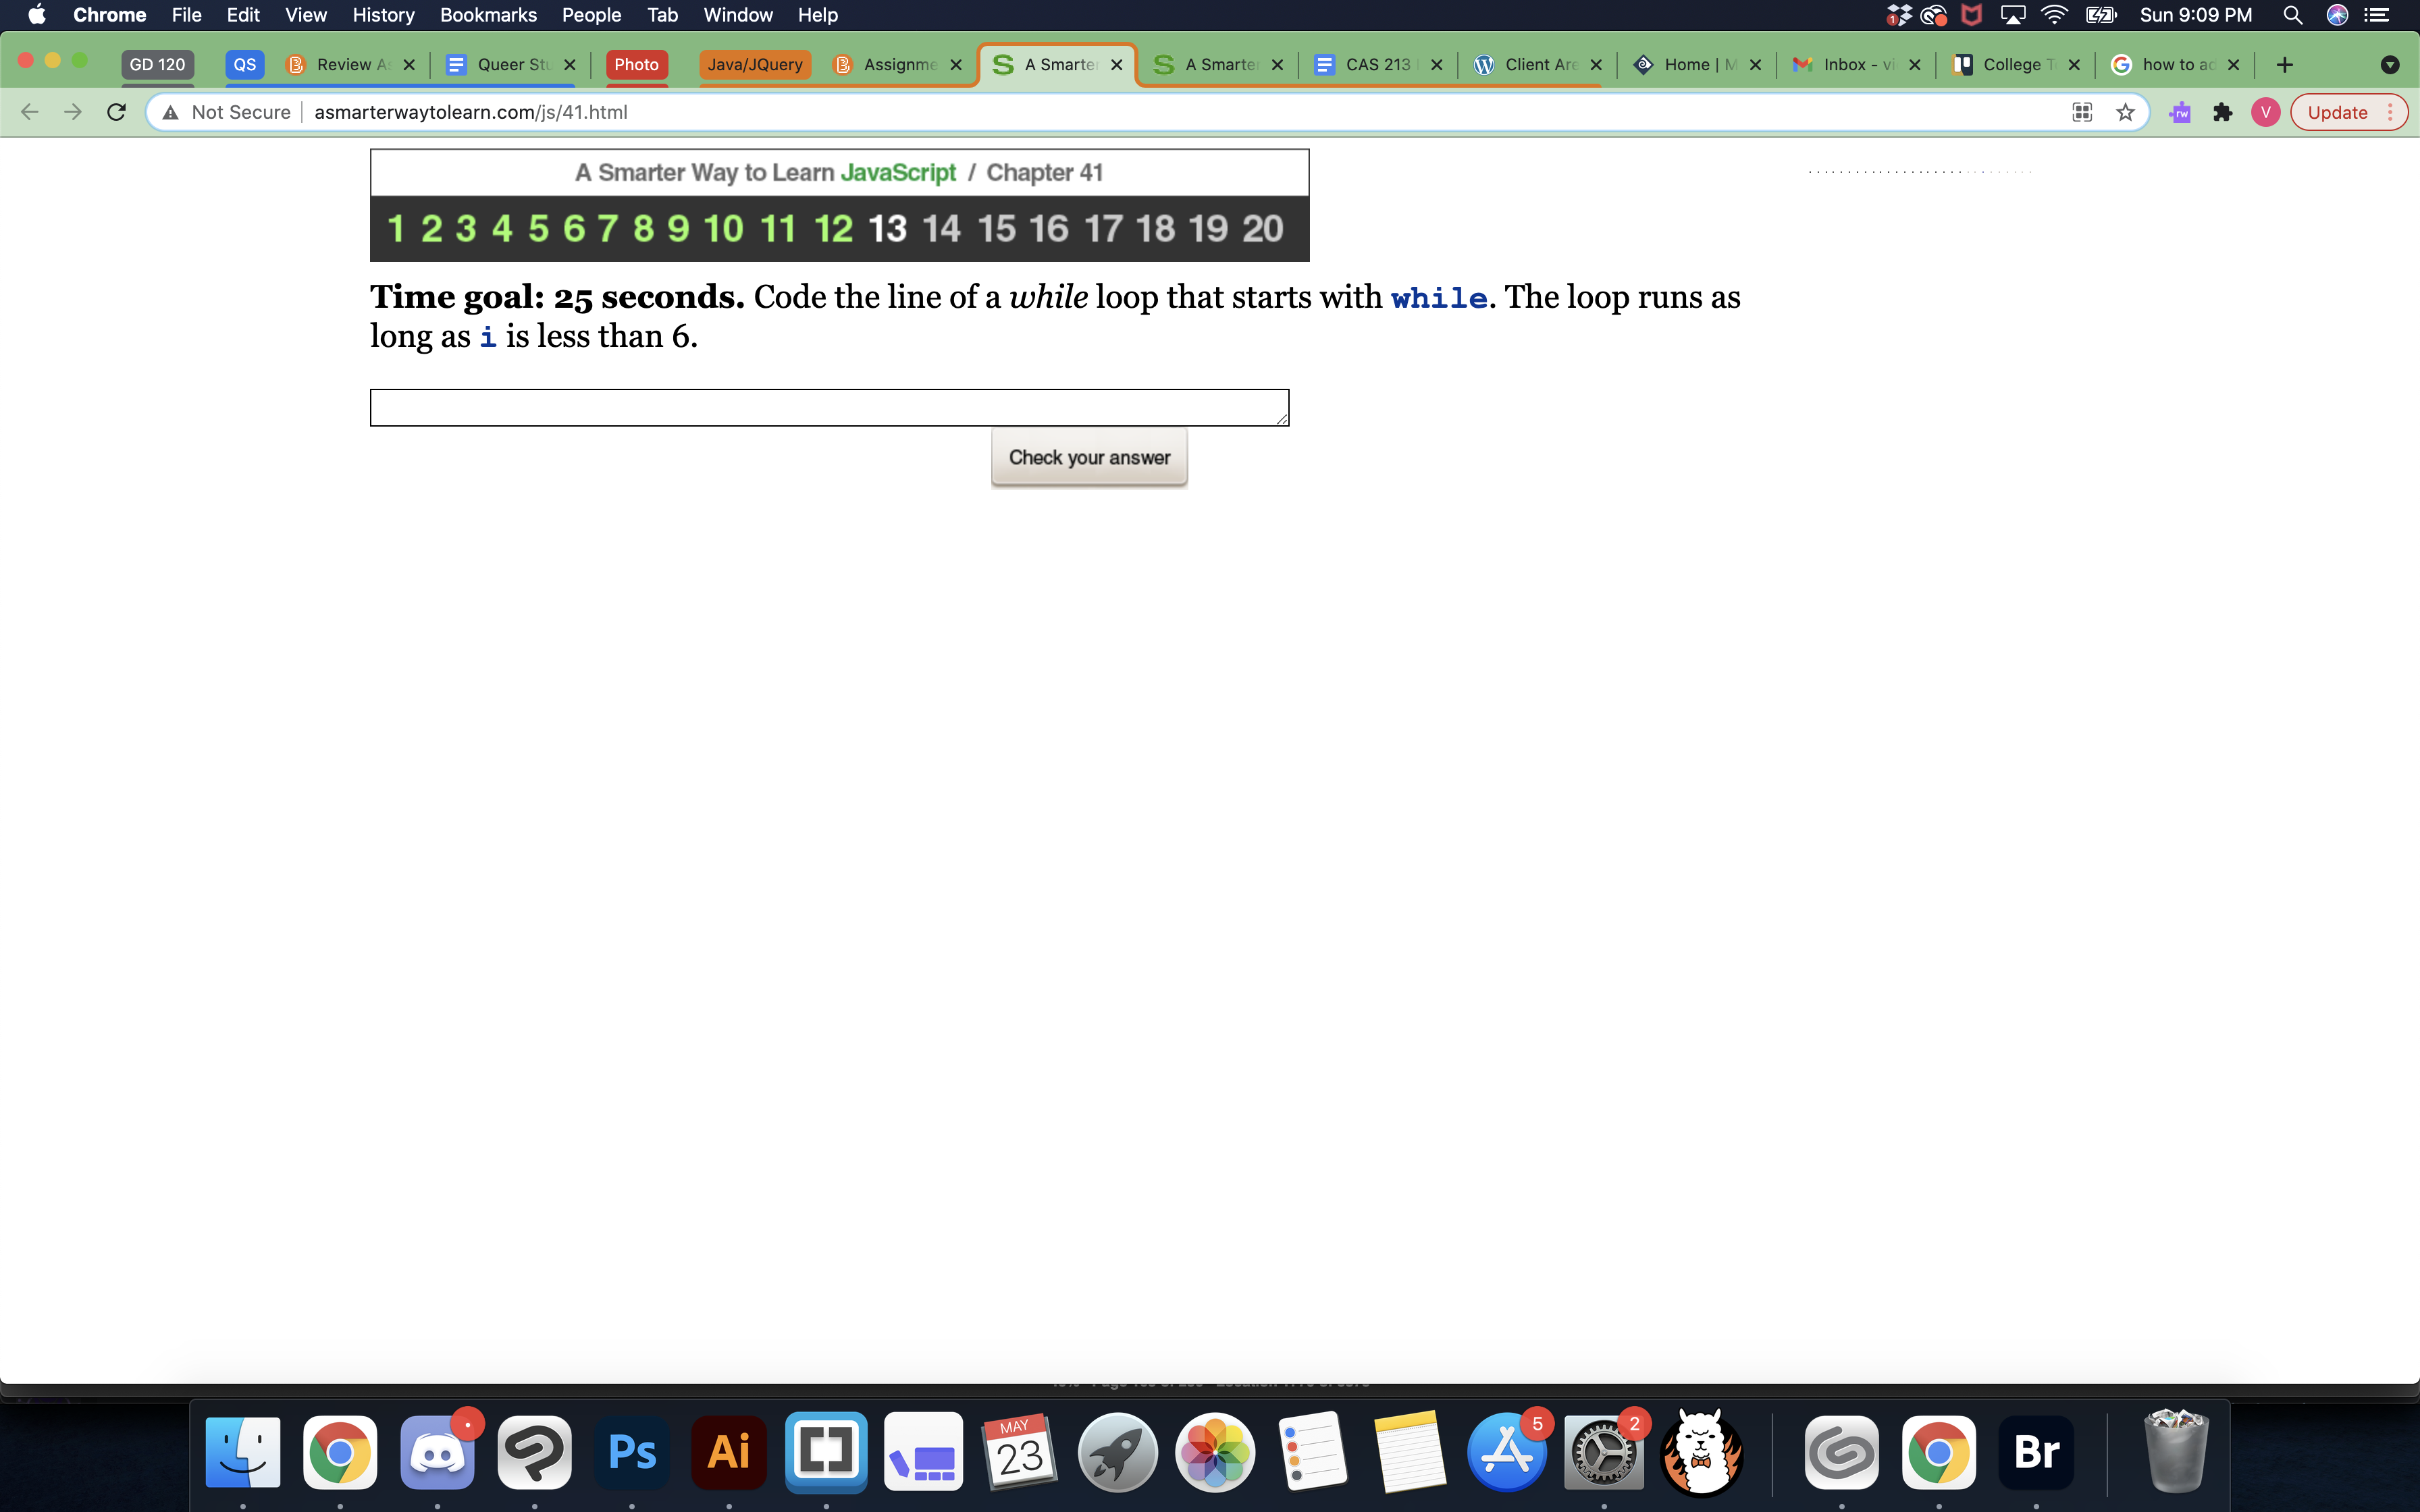Click the Not Secure warning icon

click(171, 112)
